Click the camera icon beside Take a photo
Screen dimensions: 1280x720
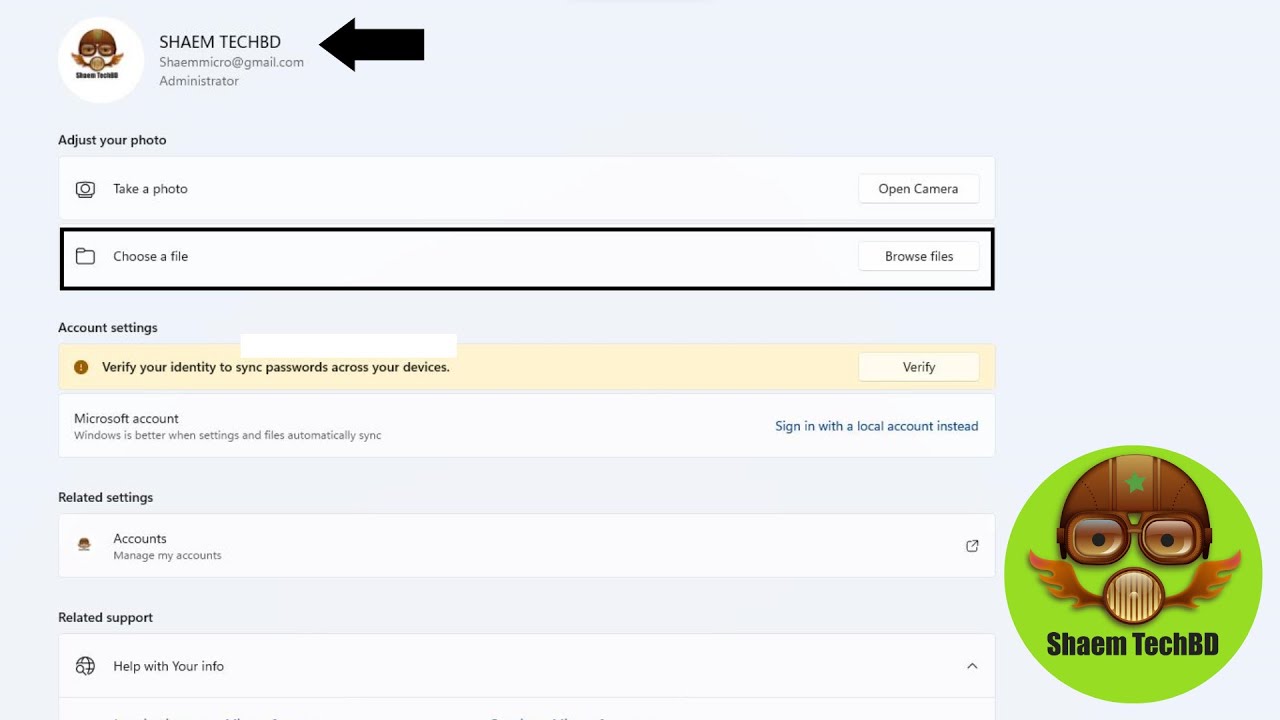coord(86,189)
